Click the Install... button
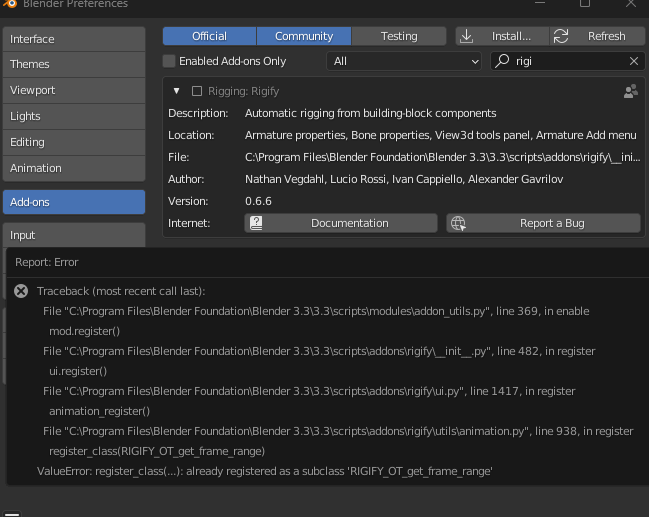Image resolution: width=649 pixels, height=517 pixels. coord(502,36)
